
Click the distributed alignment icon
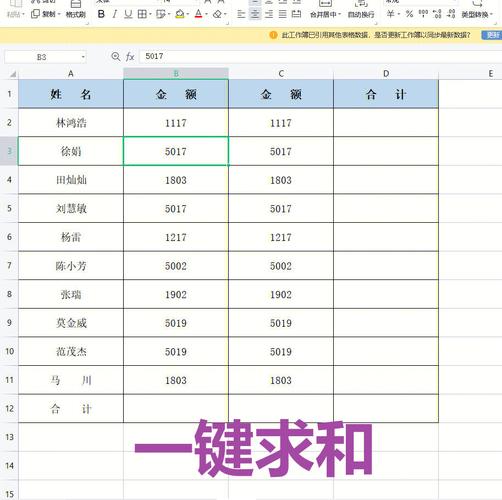tap(296, 14)
